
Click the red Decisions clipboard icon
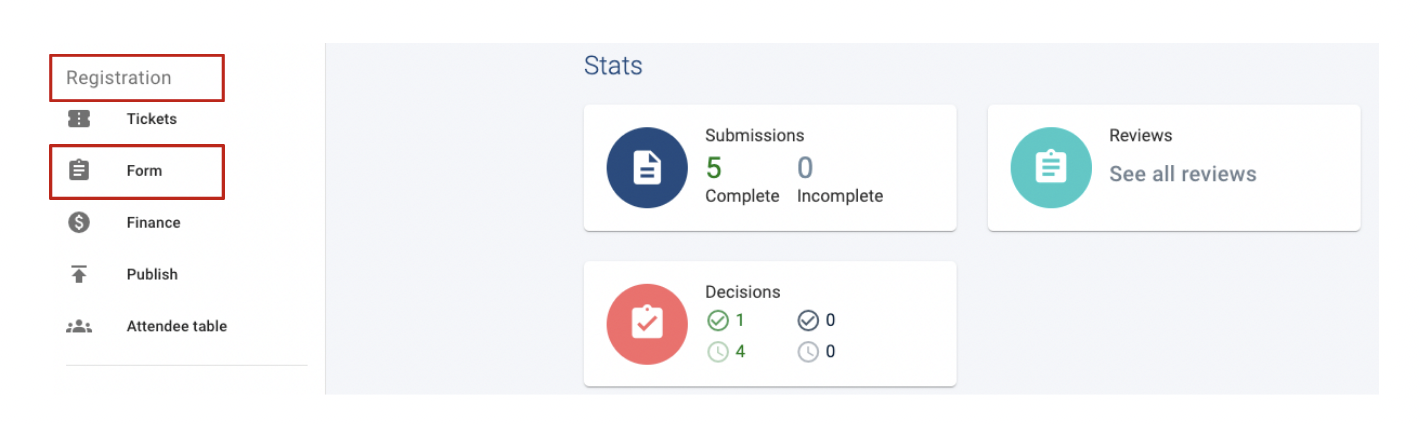coord(647,324)
